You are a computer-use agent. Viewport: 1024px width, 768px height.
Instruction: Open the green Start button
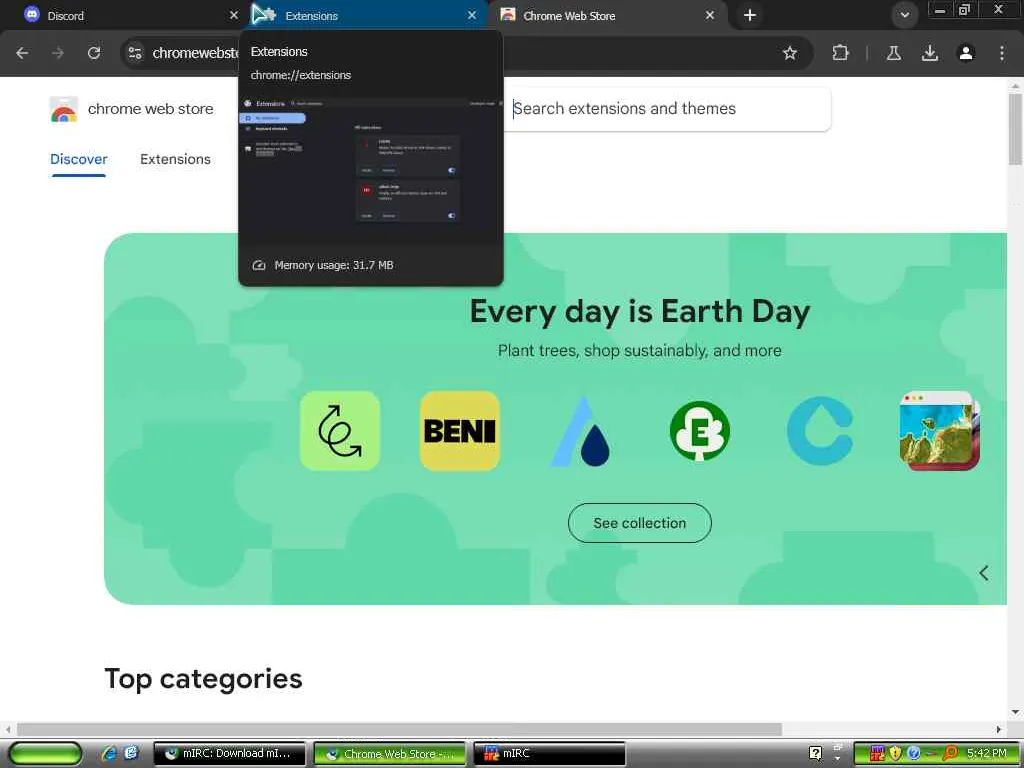click(x=46, y=754)
